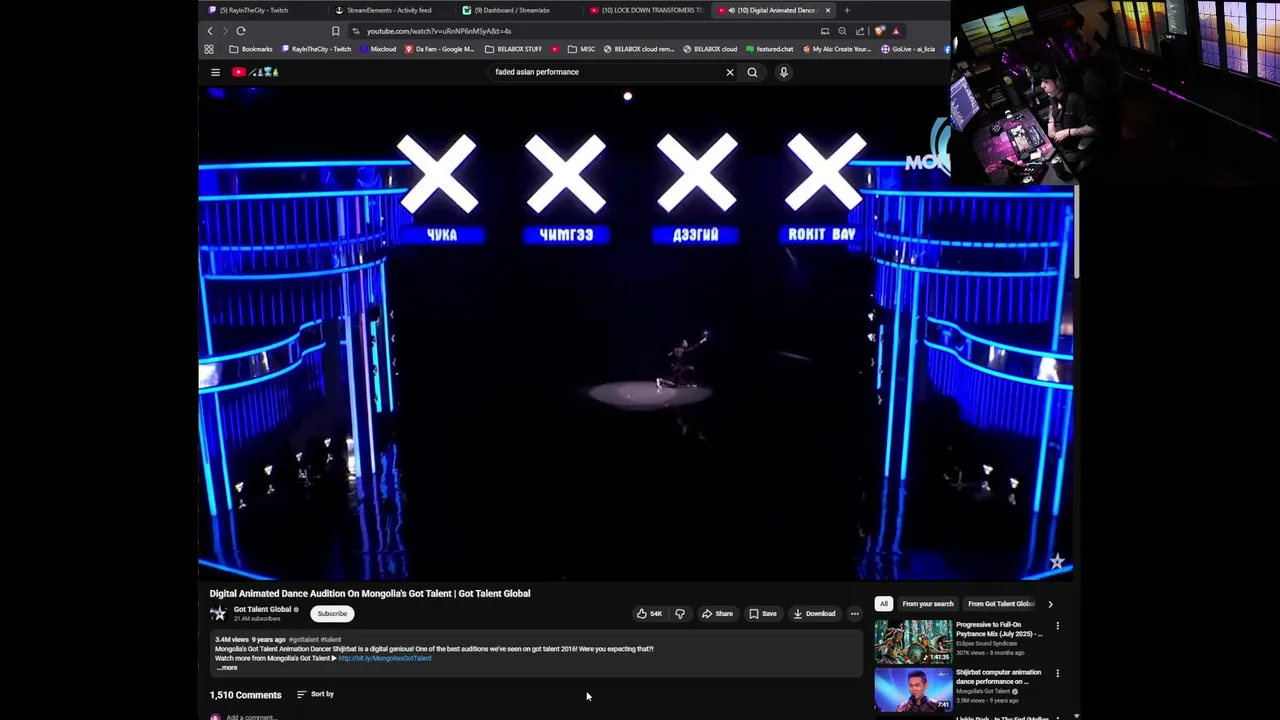Like the video (54K thumbs up)

tap(650, 614)
